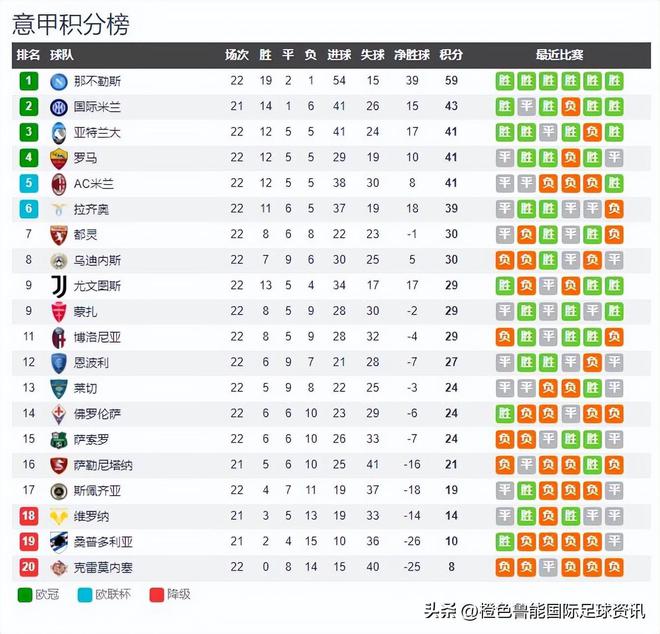Open the 亚特兰大 team link
This screenshot has width=660, height=634.
pyautogui.click(x=98, y=132)
